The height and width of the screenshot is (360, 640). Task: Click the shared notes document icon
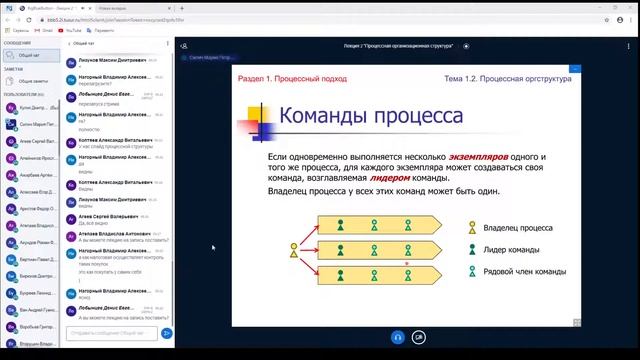point(10,81)
